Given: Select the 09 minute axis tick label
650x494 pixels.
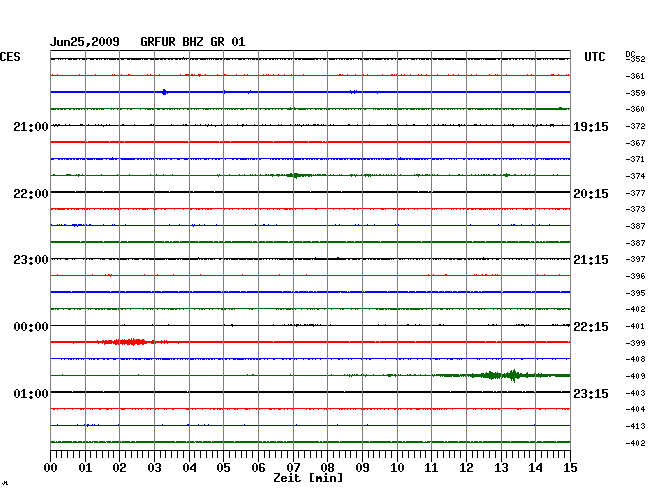Looking at the screenshot, I should [x=362, y=468].
